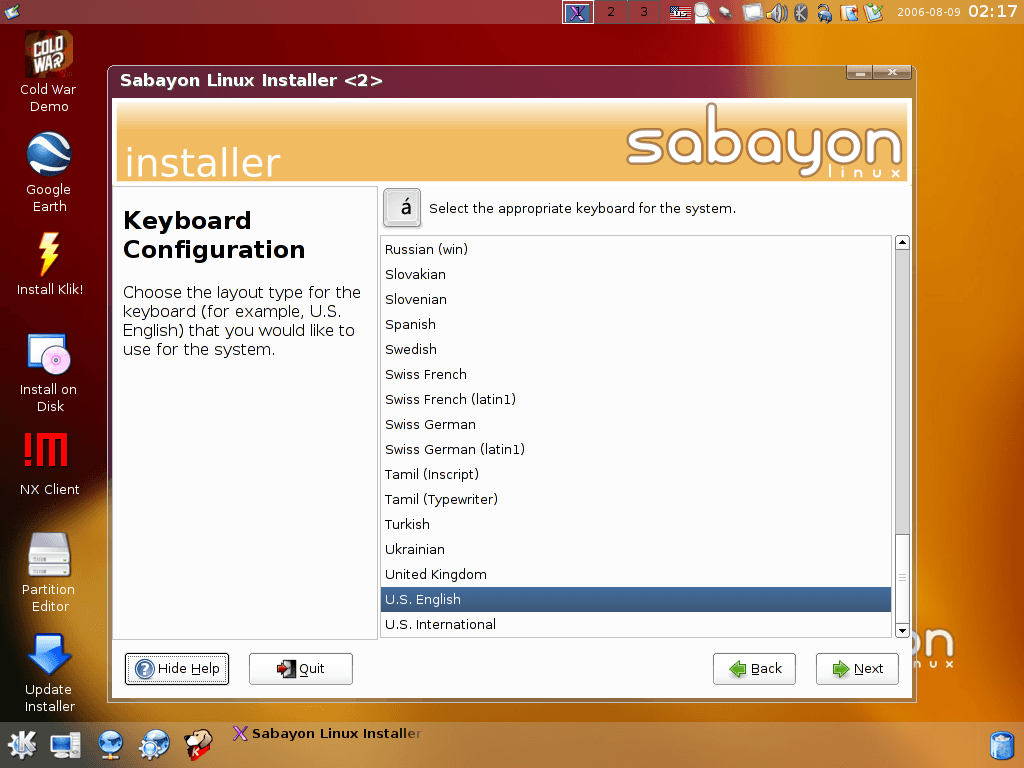Screen dimensions: 1024x768
Task: Launch Google Earth from the desktop
Action: [x=48, y=172]
